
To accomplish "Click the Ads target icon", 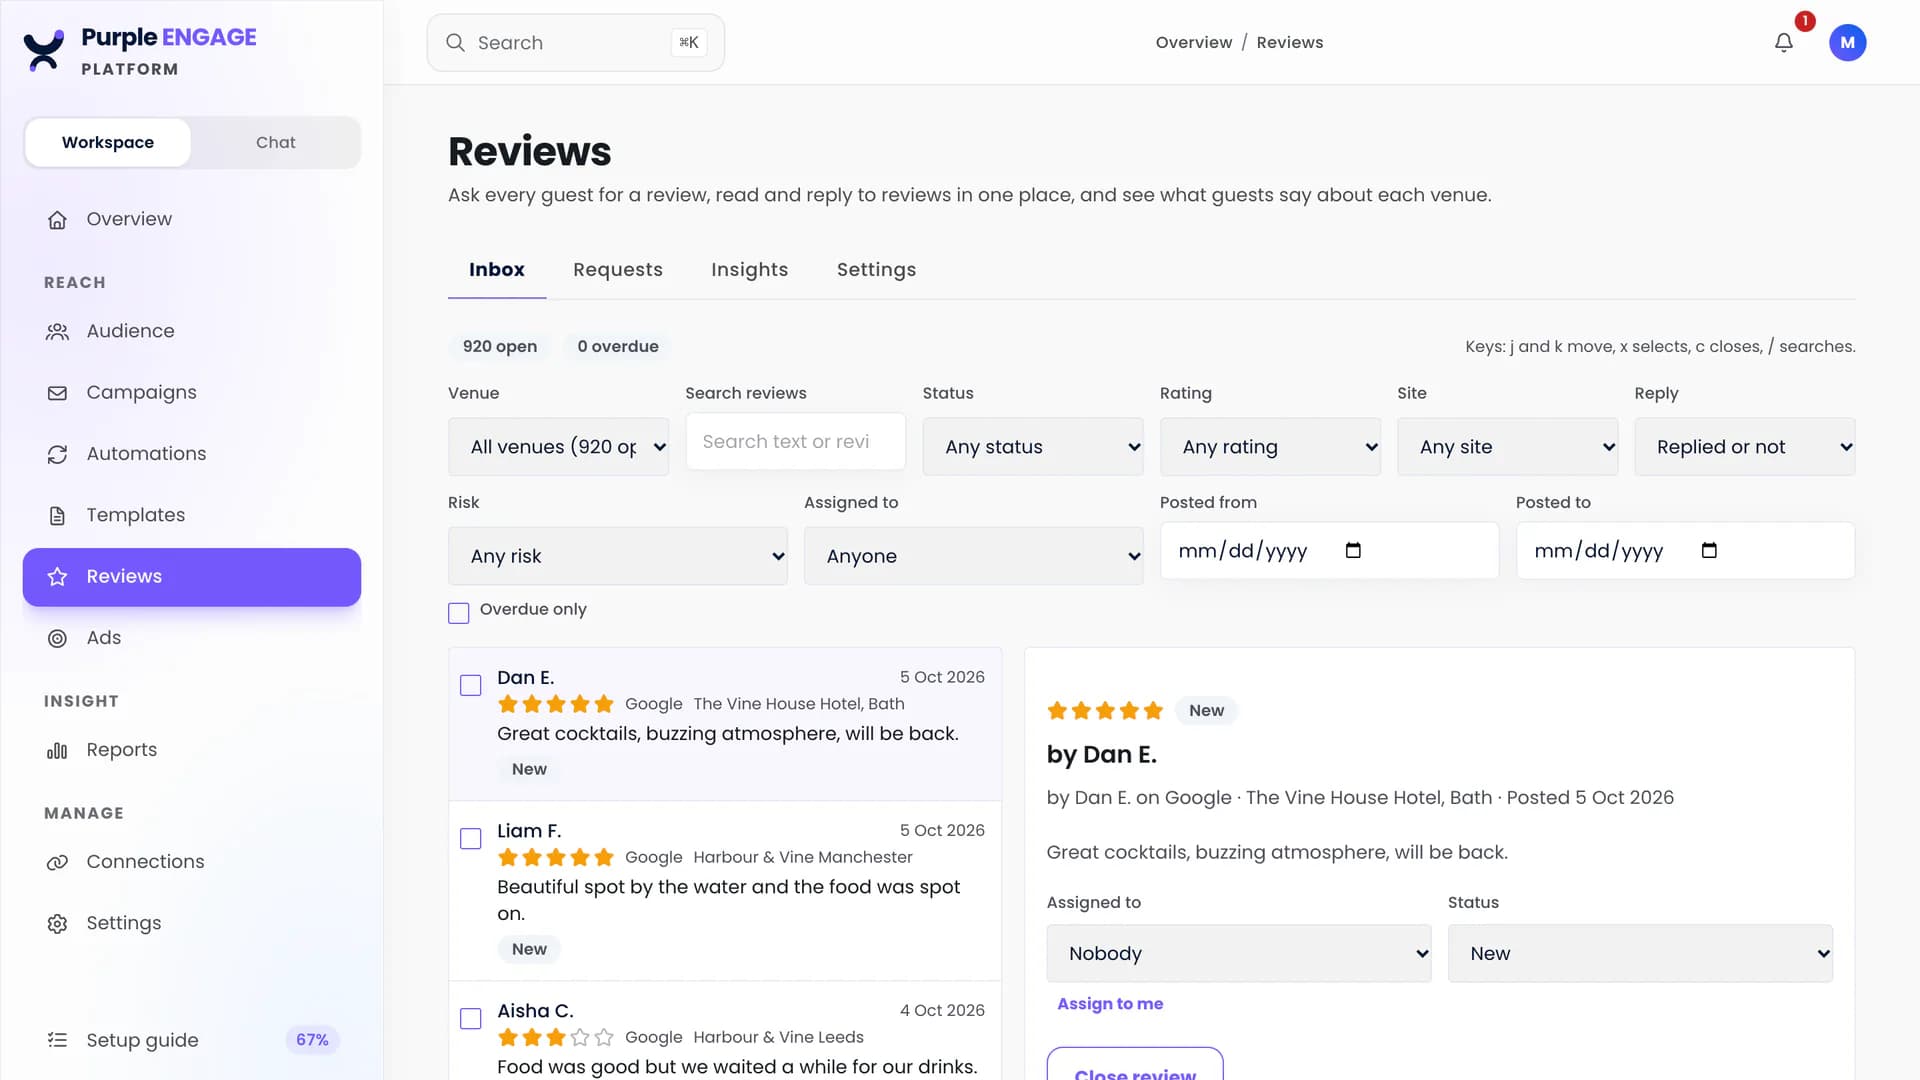I will [x=57, y=638].
